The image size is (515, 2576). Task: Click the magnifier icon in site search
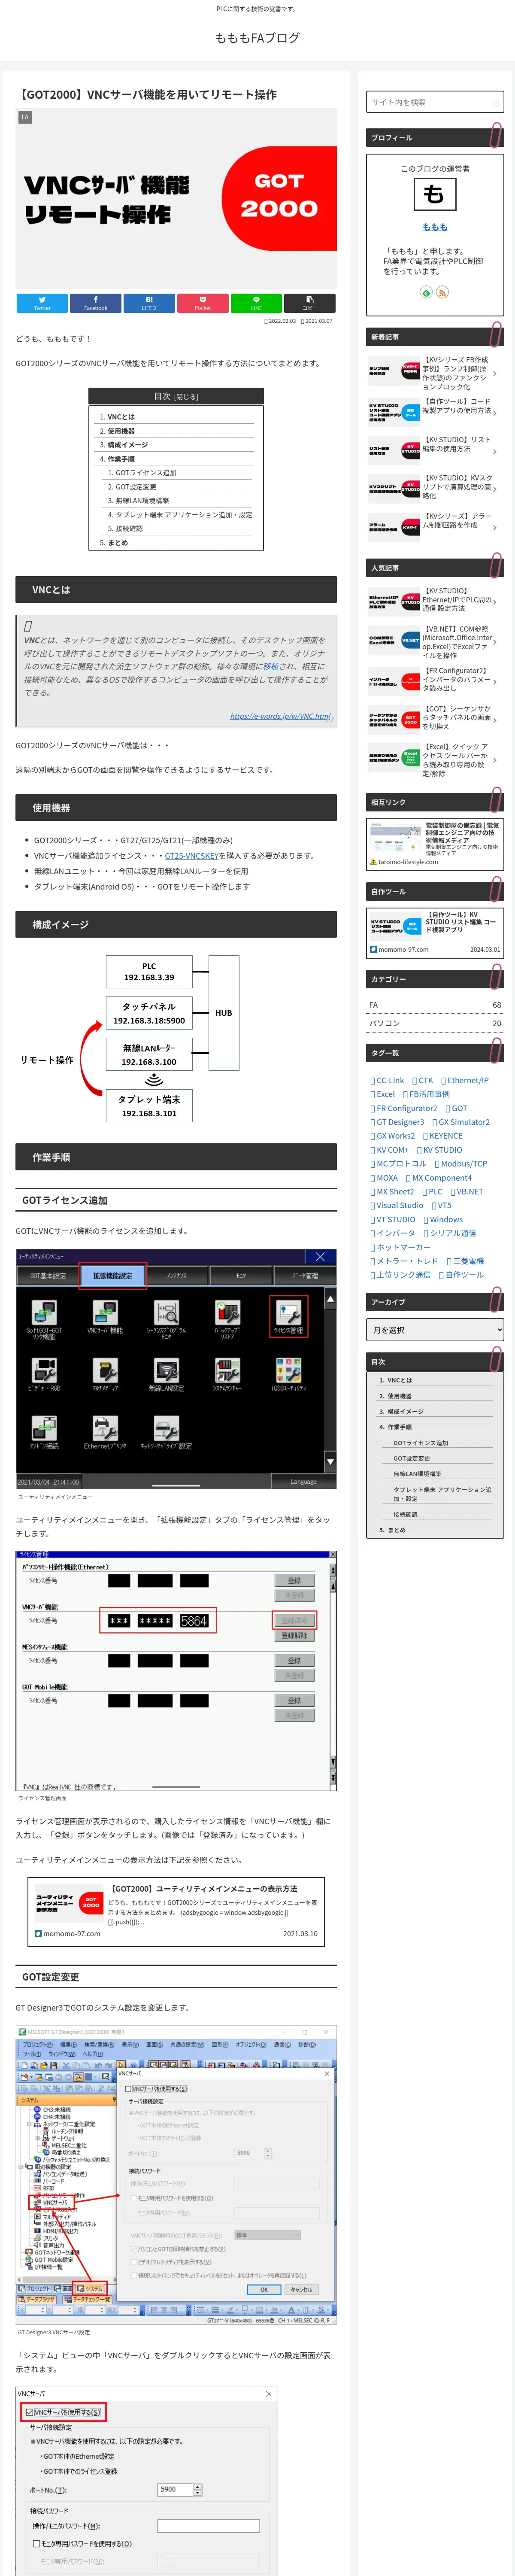(495, 102)
